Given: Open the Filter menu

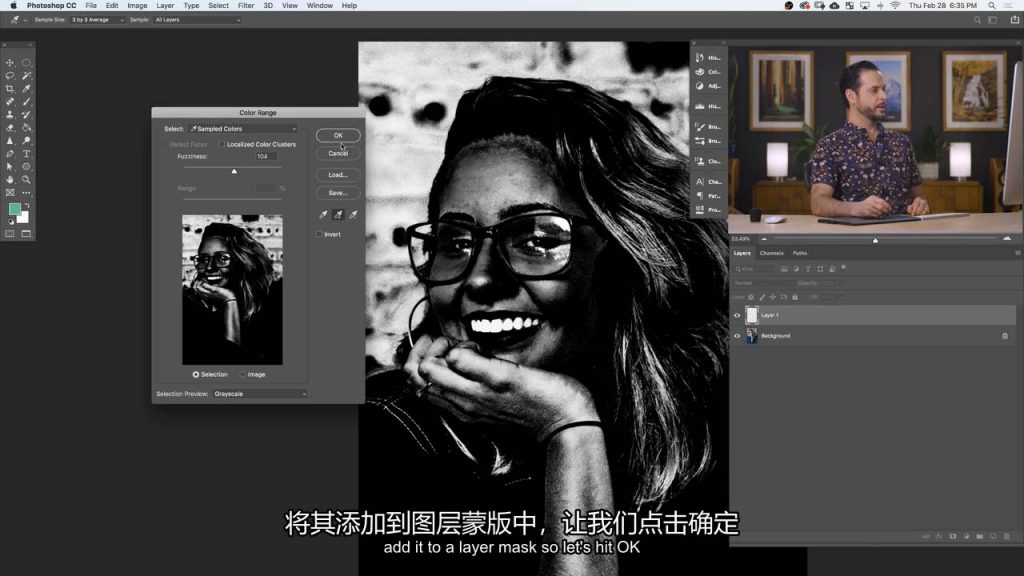Looking at the screenshot, I should click(245, 6).
